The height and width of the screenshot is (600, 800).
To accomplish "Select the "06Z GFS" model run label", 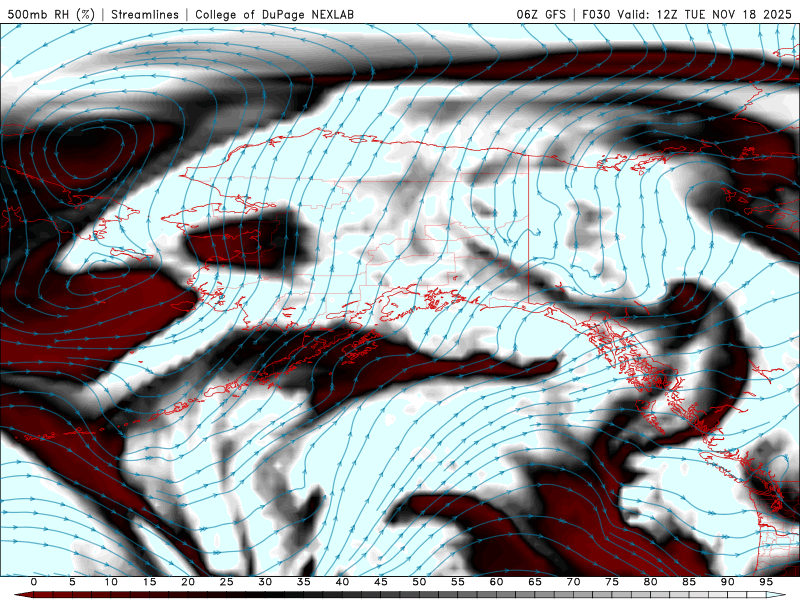I will click(541, 14).
